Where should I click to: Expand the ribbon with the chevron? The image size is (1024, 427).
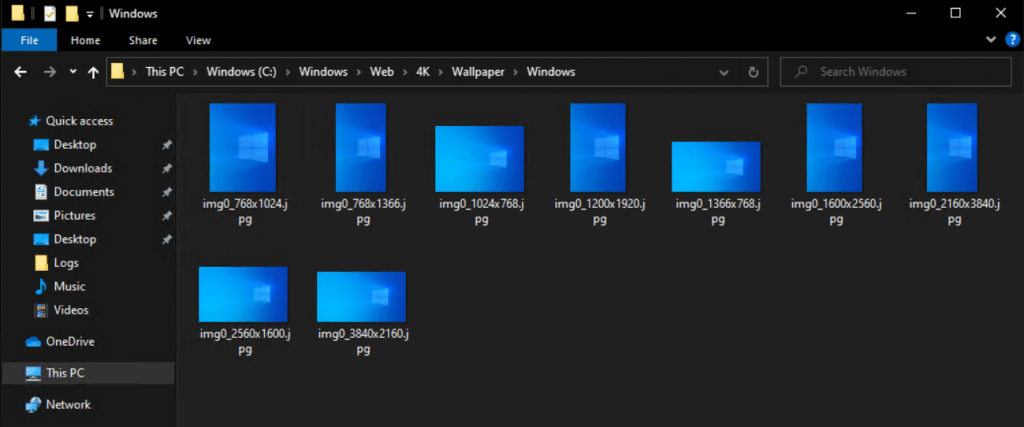(x=992, y=40)
